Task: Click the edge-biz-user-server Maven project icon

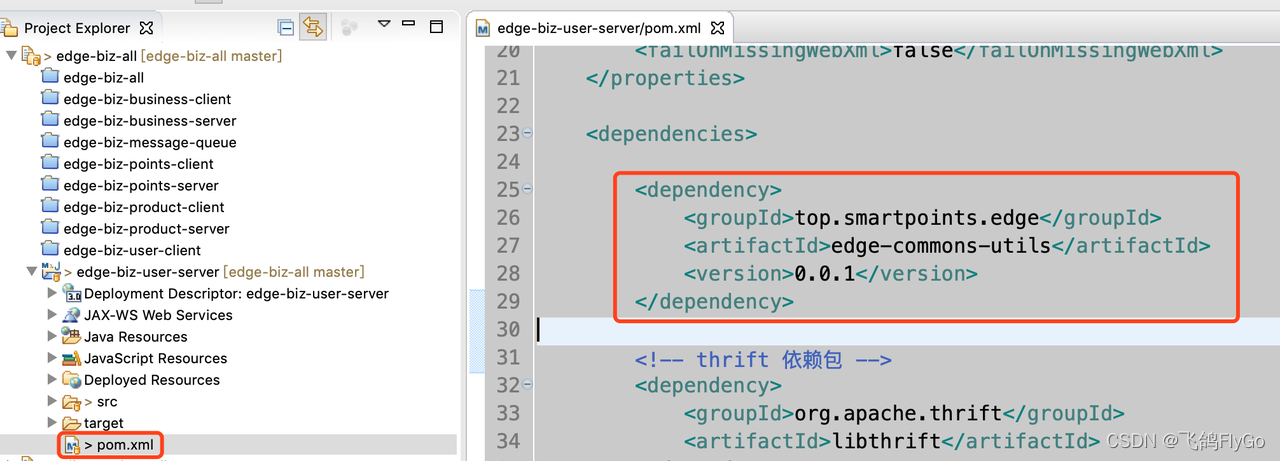Action: click(51, 271)
